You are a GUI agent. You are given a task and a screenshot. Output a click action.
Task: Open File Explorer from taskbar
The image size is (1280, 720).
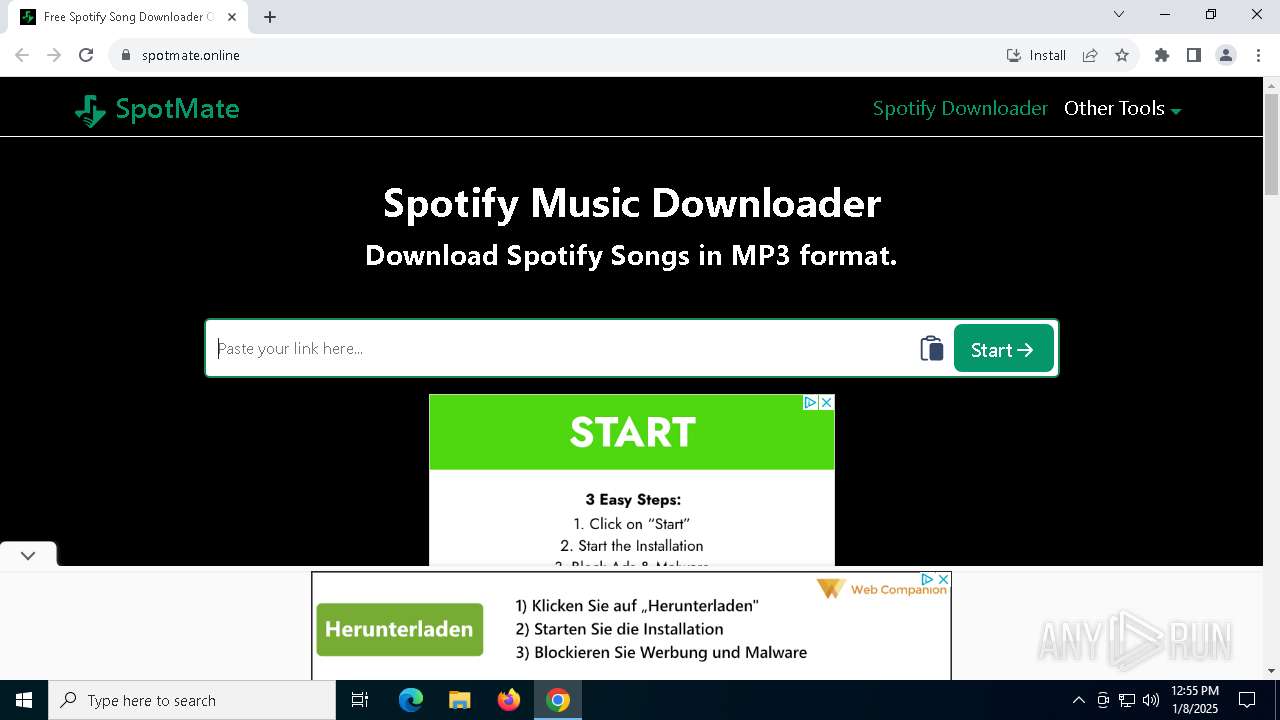click(459, 700)
